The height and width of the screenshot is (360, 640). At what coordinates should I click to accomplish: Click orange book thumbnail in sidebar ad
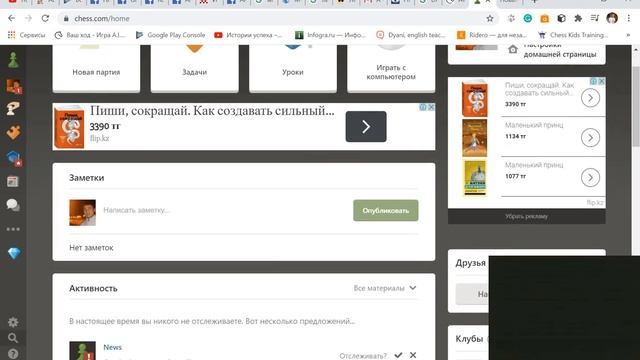click(474, 98)
